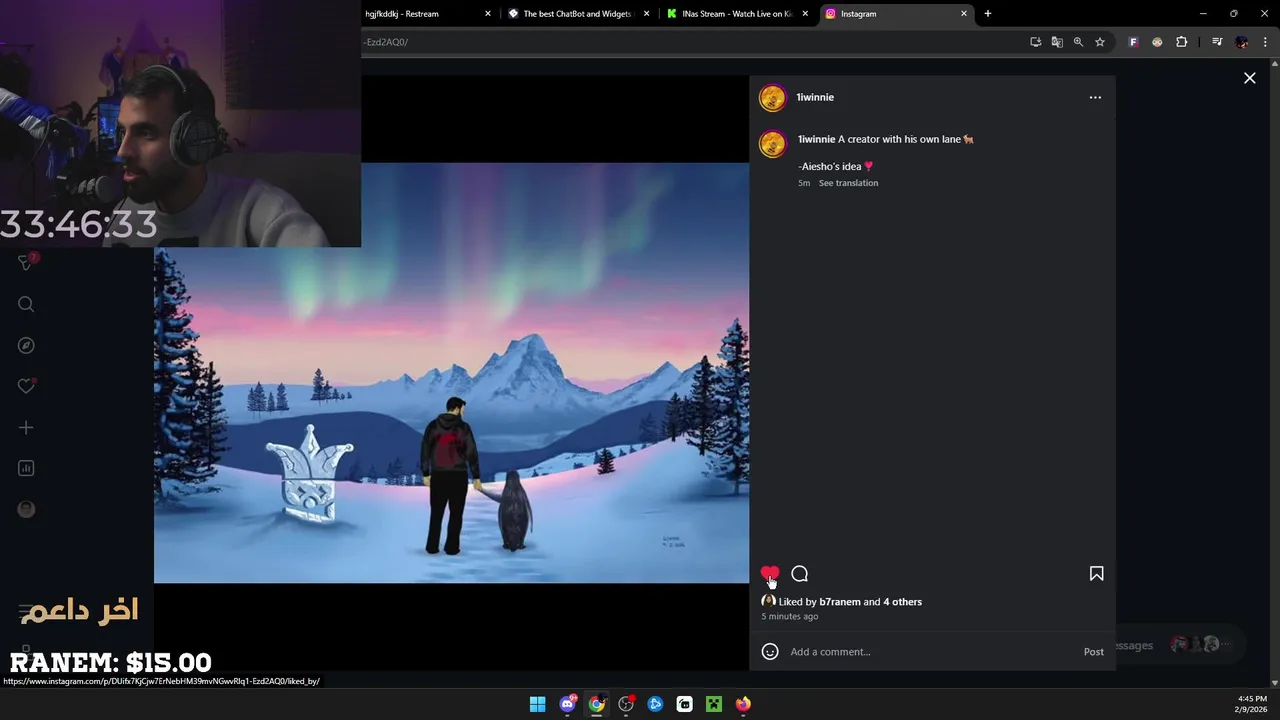
Task: Open Instagram Notifications heart icon
Action: point(26,386)
